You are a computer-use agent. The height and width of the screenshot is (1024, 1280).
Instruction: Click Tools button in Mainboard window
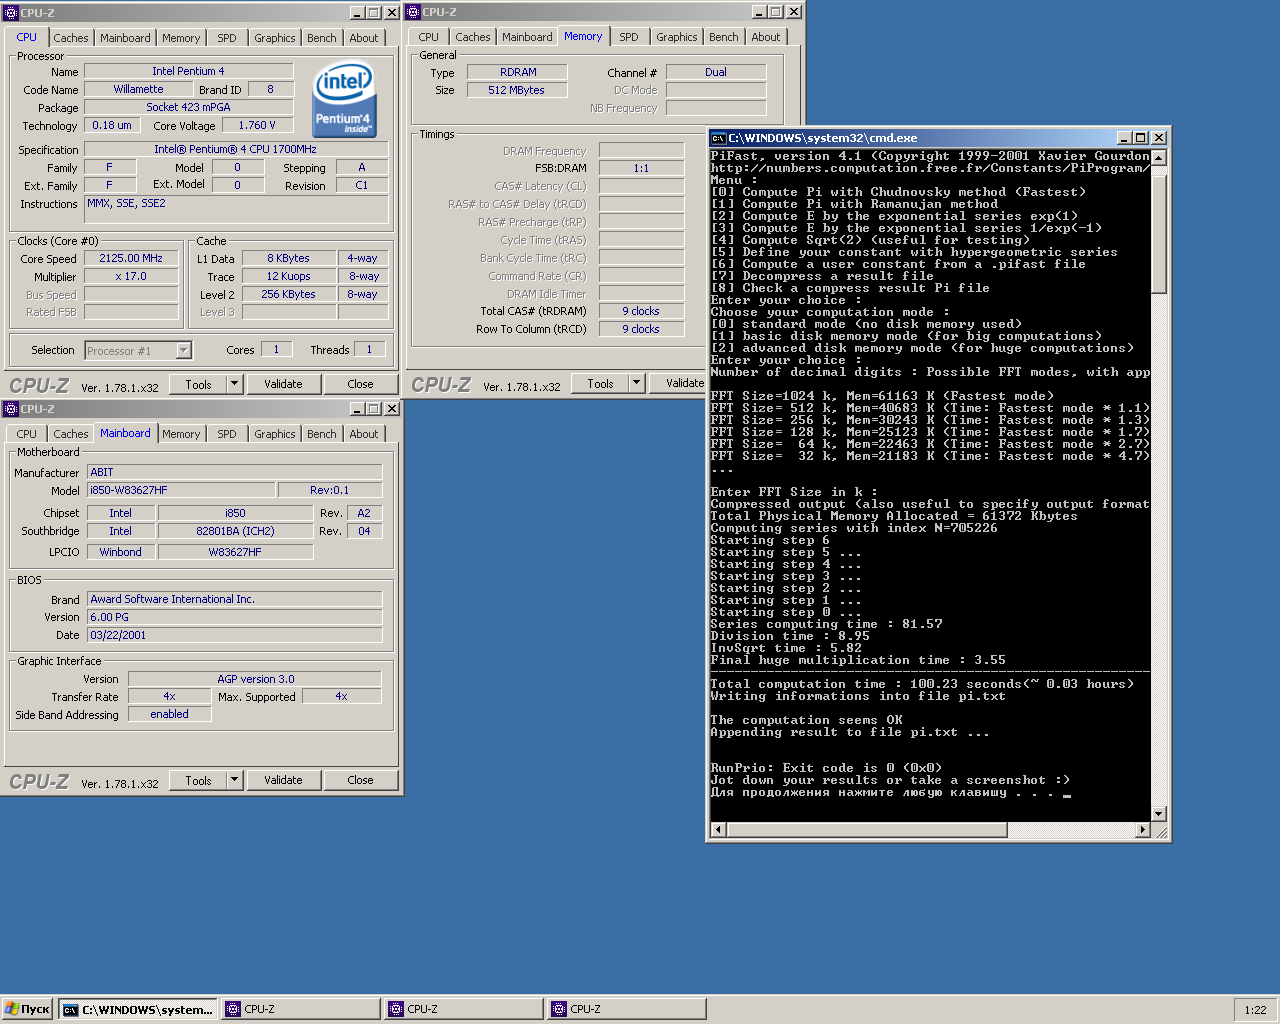(198, 780)
